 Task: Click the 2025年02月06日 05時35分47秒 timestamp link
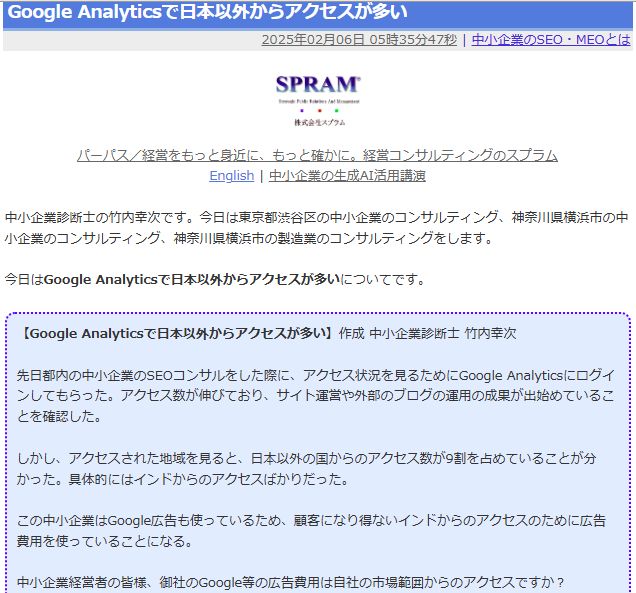coord(359,40)
